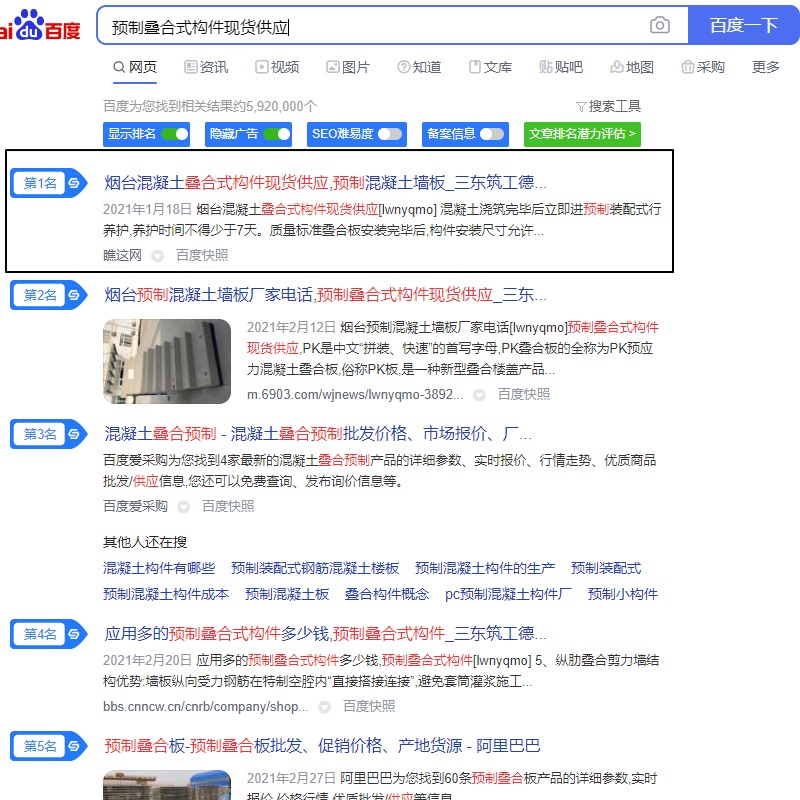This screenshot has width=800, height=800.
Task: Open the Baidu logo homepage
Action: pyautogui.click(x=40, y=26)
